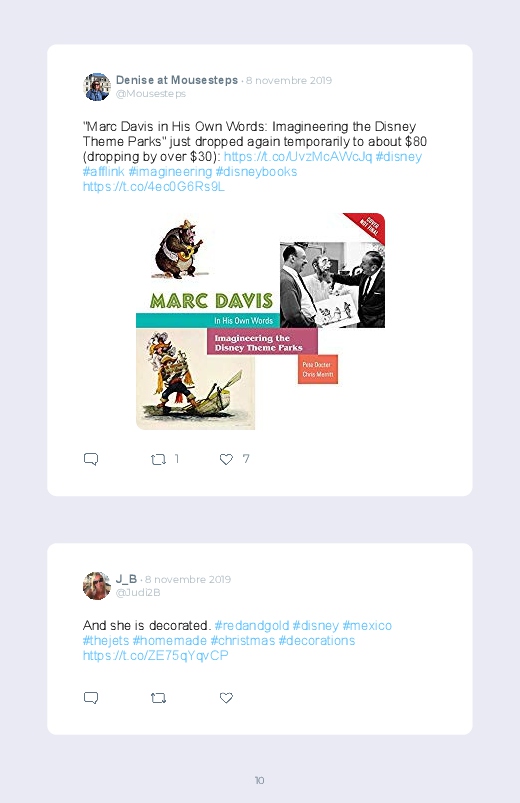Viewport: 520px width, 803px height.
Task: Select the #mexico hashtag
Action: [x=367, y=626]
